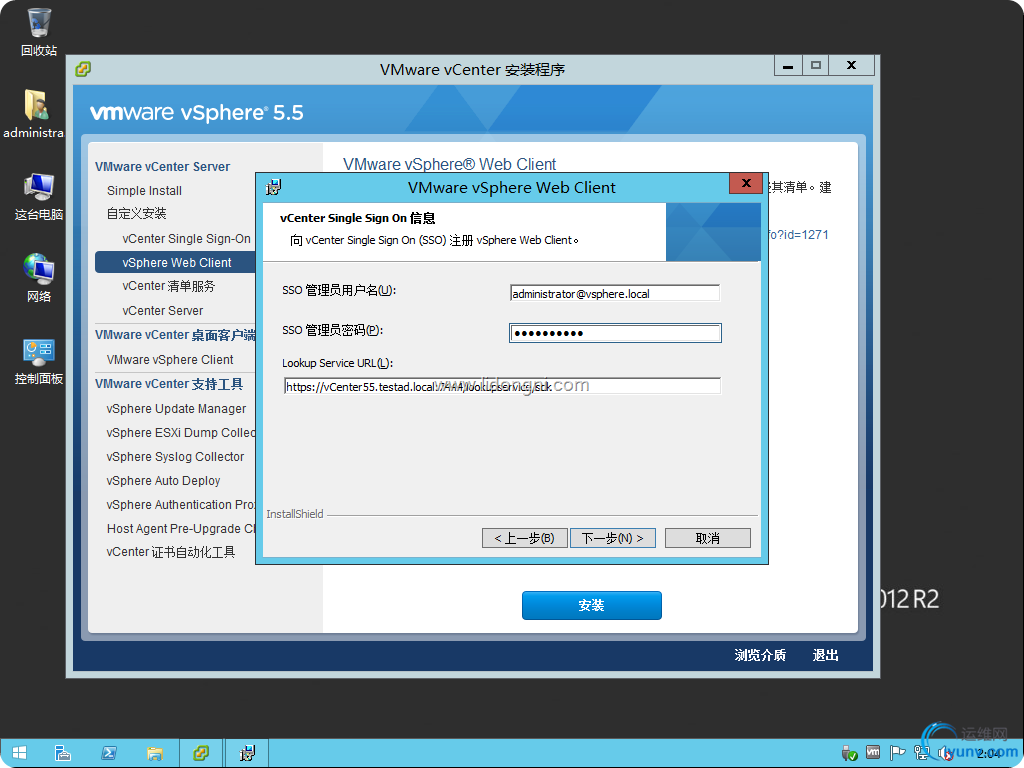Image resolution: width=1024 pixels, height=768 pixels.
Task: Click the VMware vCenter Server section header
Action: coord(163,167)
